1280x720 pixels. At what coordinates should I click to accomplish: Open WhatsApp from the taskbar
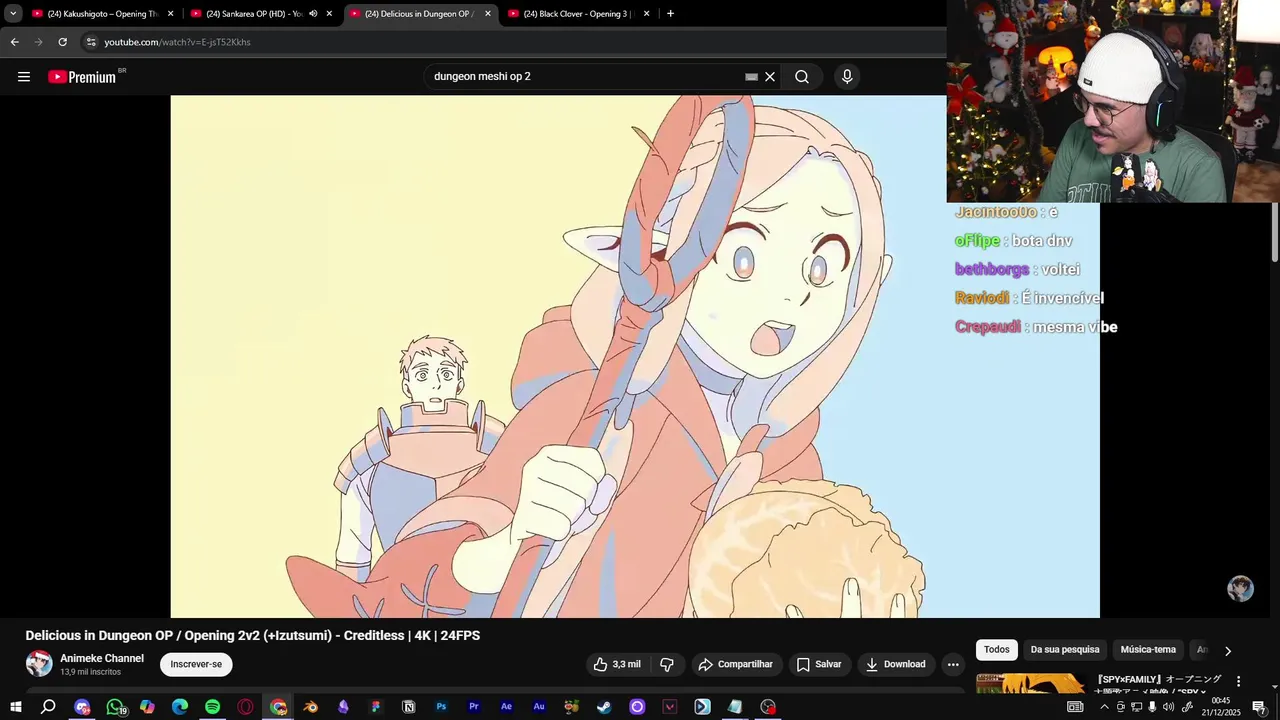115,707
